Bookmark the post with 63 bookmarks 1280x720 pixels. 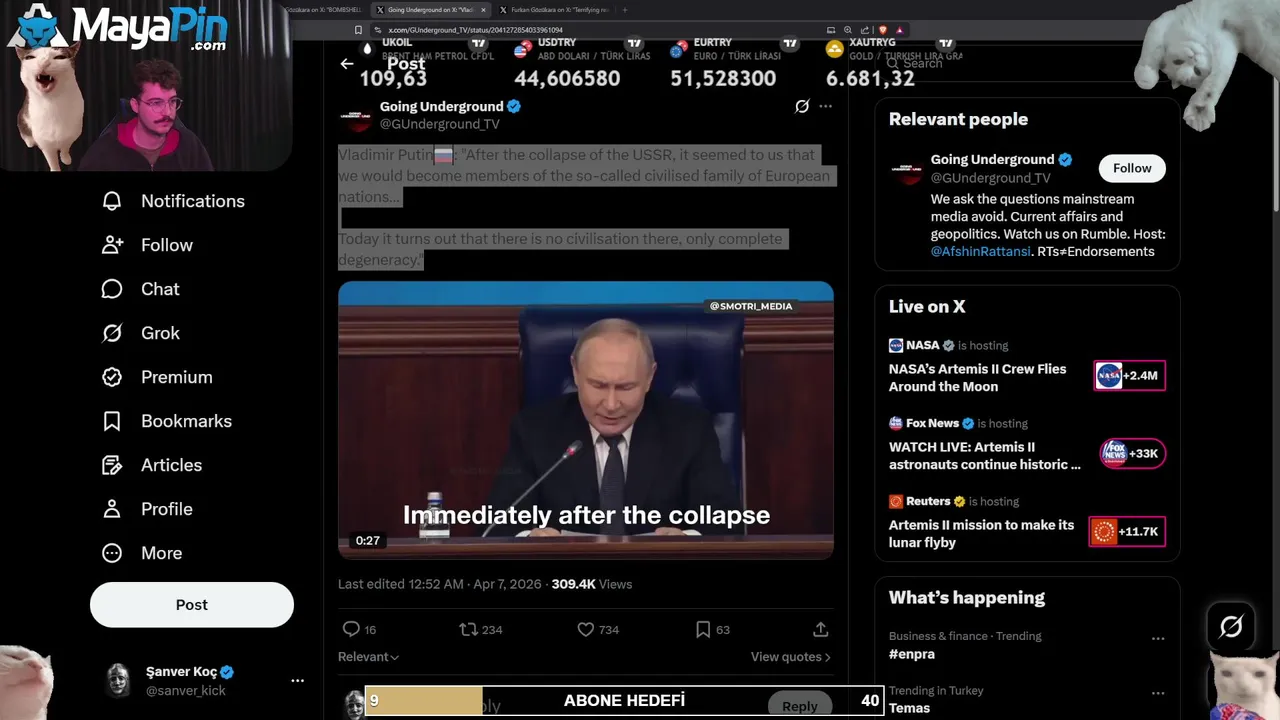[x=712, y=629]
